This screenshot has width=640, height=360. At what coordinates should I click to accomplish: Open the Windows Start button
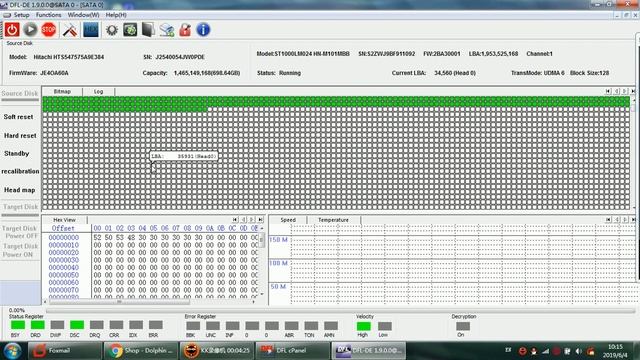point(12,351)
